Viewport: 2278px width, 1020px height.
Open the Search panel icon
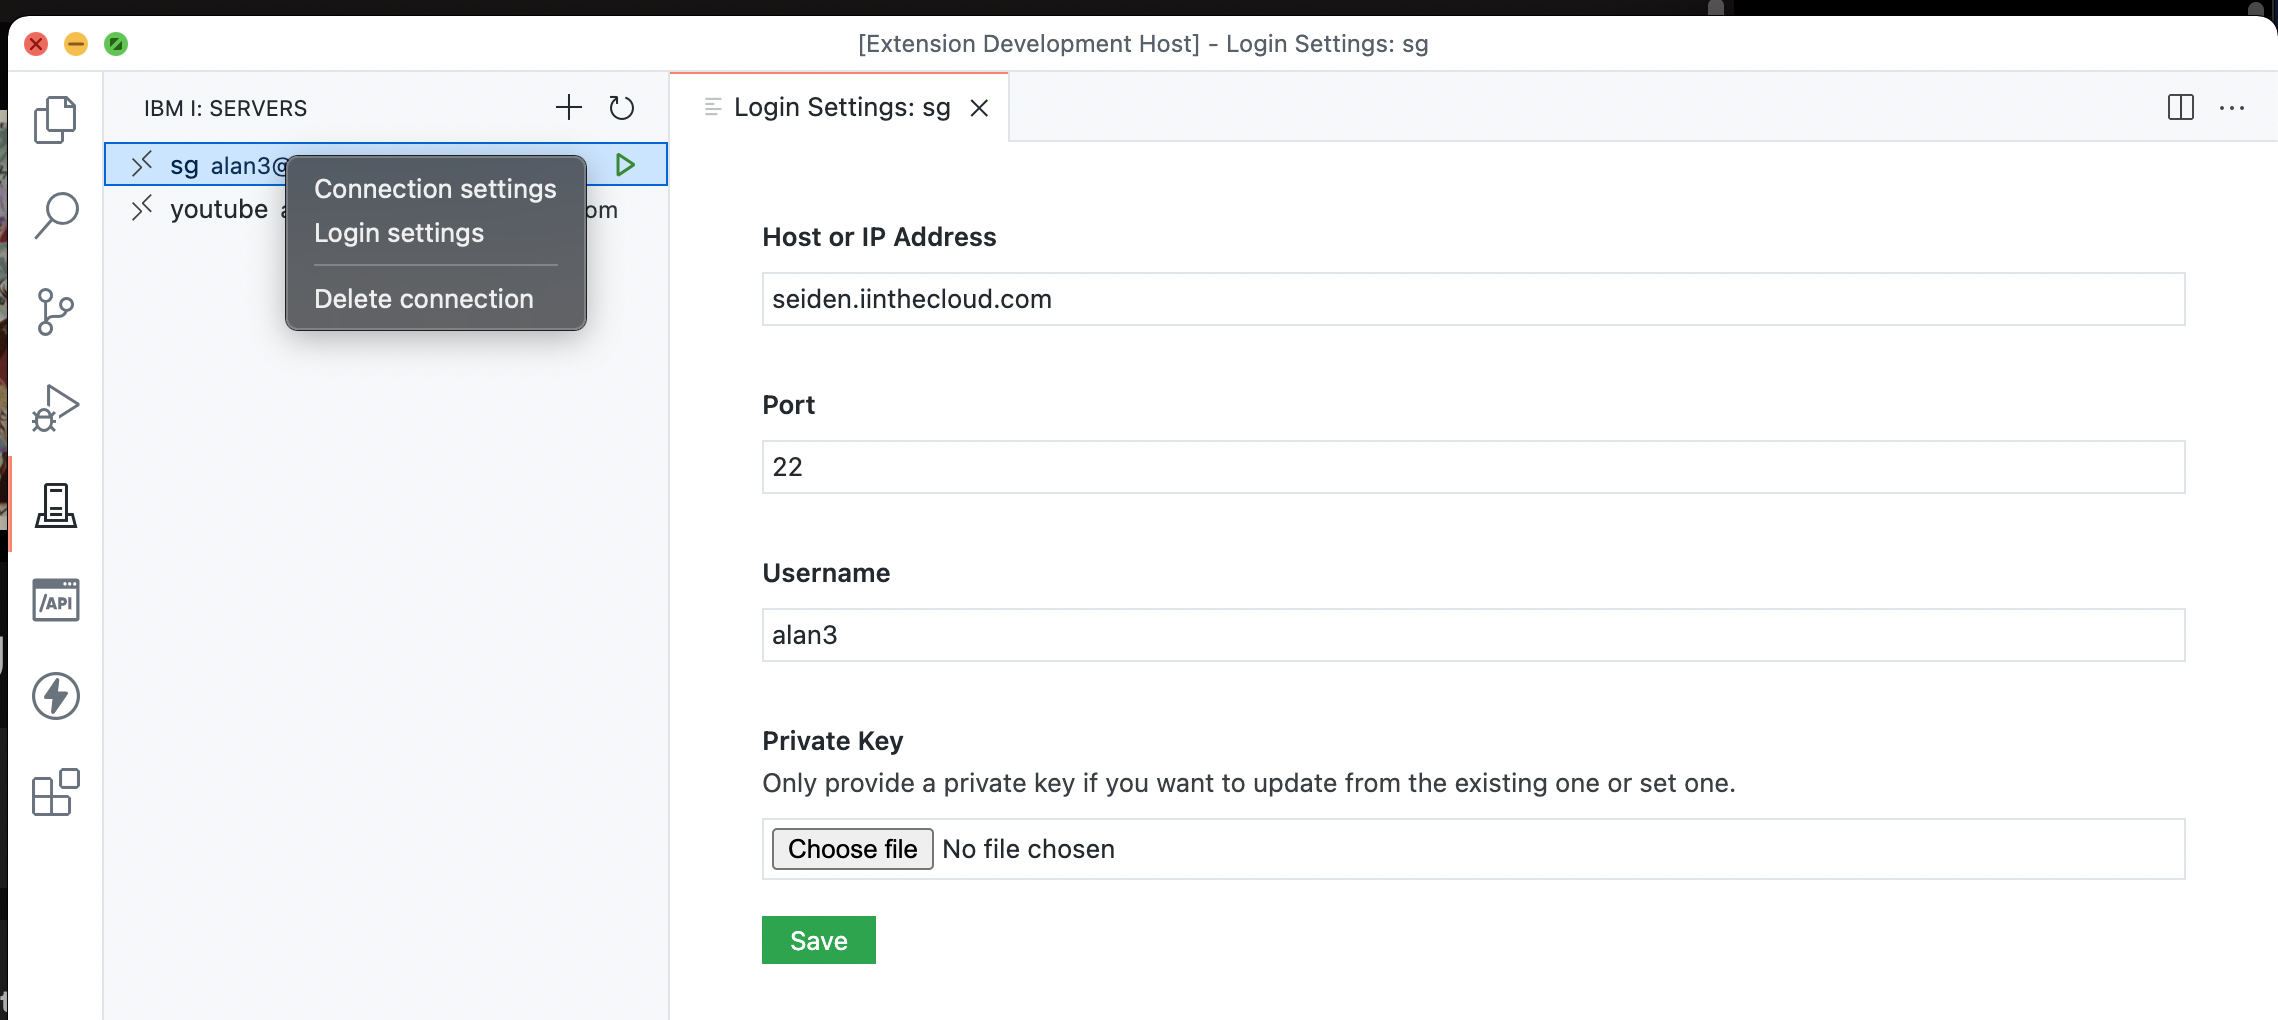[x=55, y=212]
